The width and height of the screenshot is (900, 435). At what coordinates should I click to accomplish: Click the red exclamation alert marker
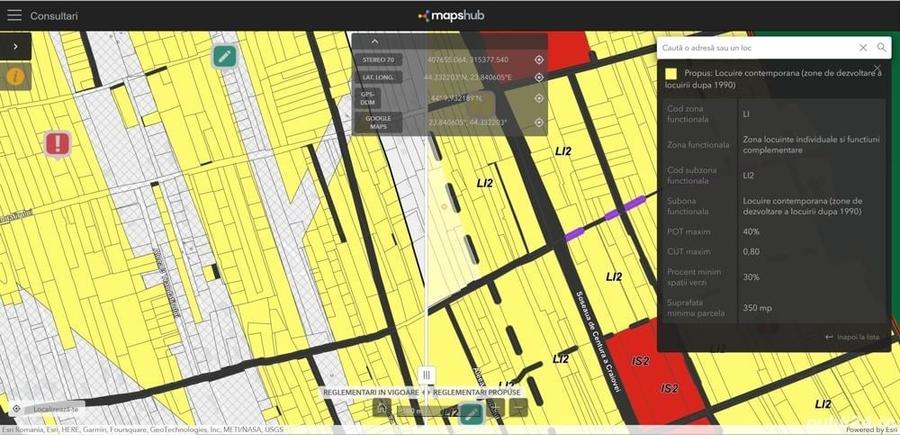coord(57,143)
